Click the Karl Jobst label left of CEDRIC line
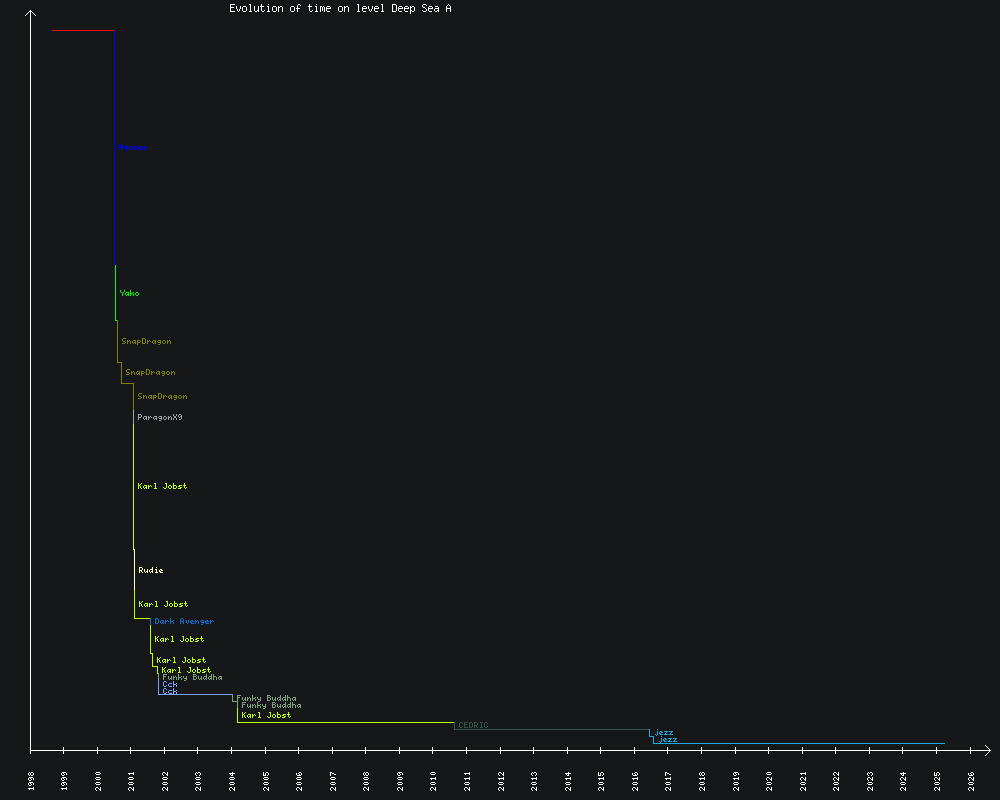The width and height of the screenshot is (1000, 800). (x=266, y=715)
